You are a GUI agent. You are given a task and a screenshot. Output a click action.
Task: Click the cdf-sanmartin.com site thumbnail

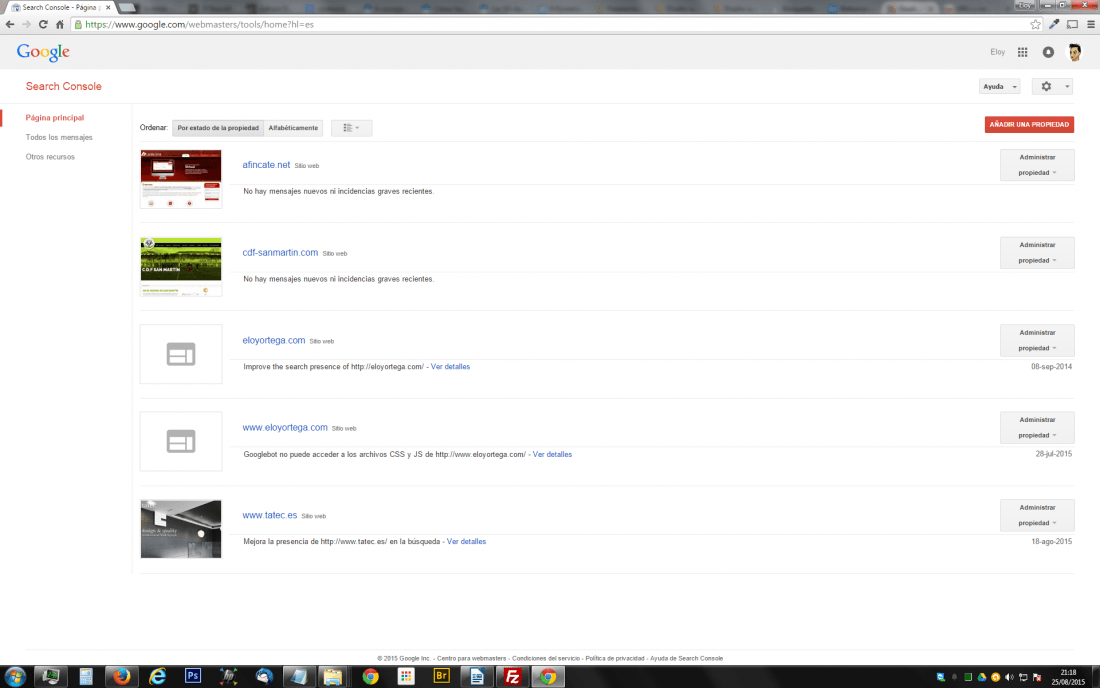tap(181, 267)
